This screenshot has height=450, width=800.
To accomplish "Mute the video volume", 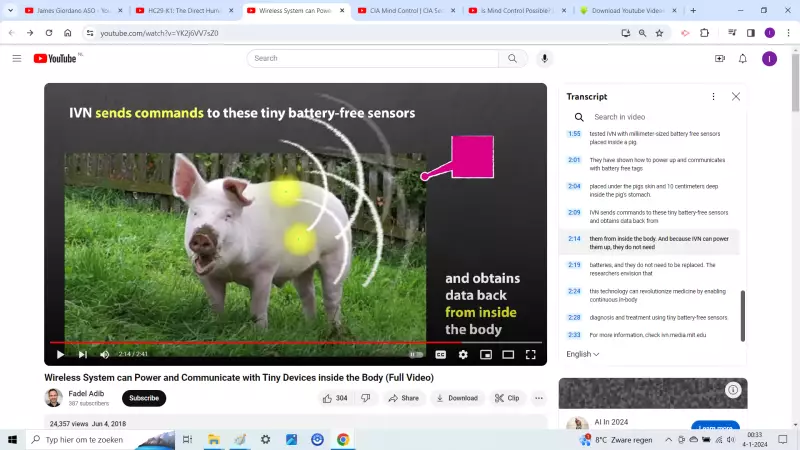I will click(105, 354).
